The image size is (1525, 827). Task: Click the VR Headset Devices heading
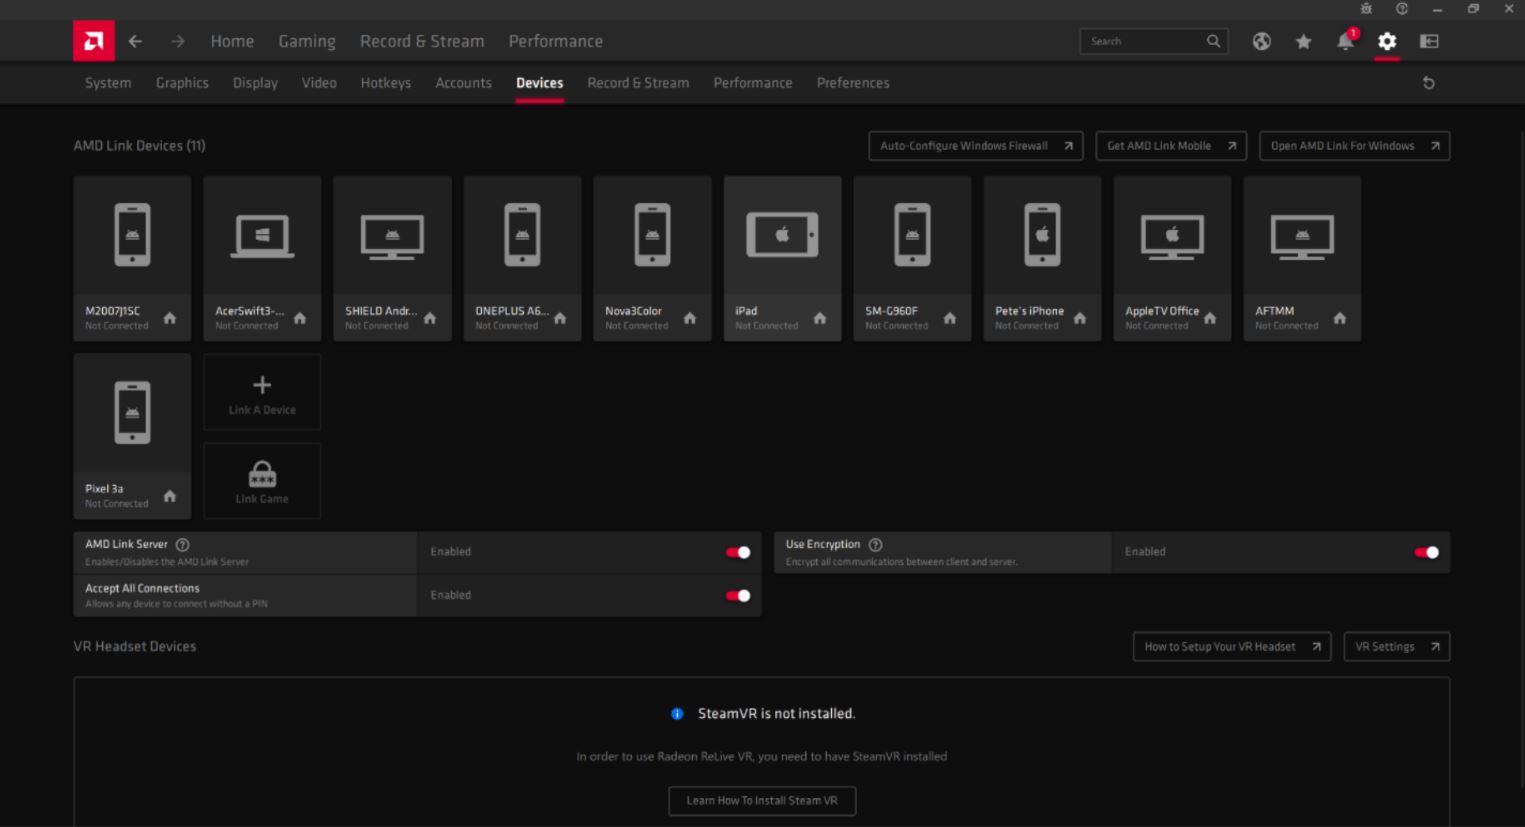coord(135,647)
